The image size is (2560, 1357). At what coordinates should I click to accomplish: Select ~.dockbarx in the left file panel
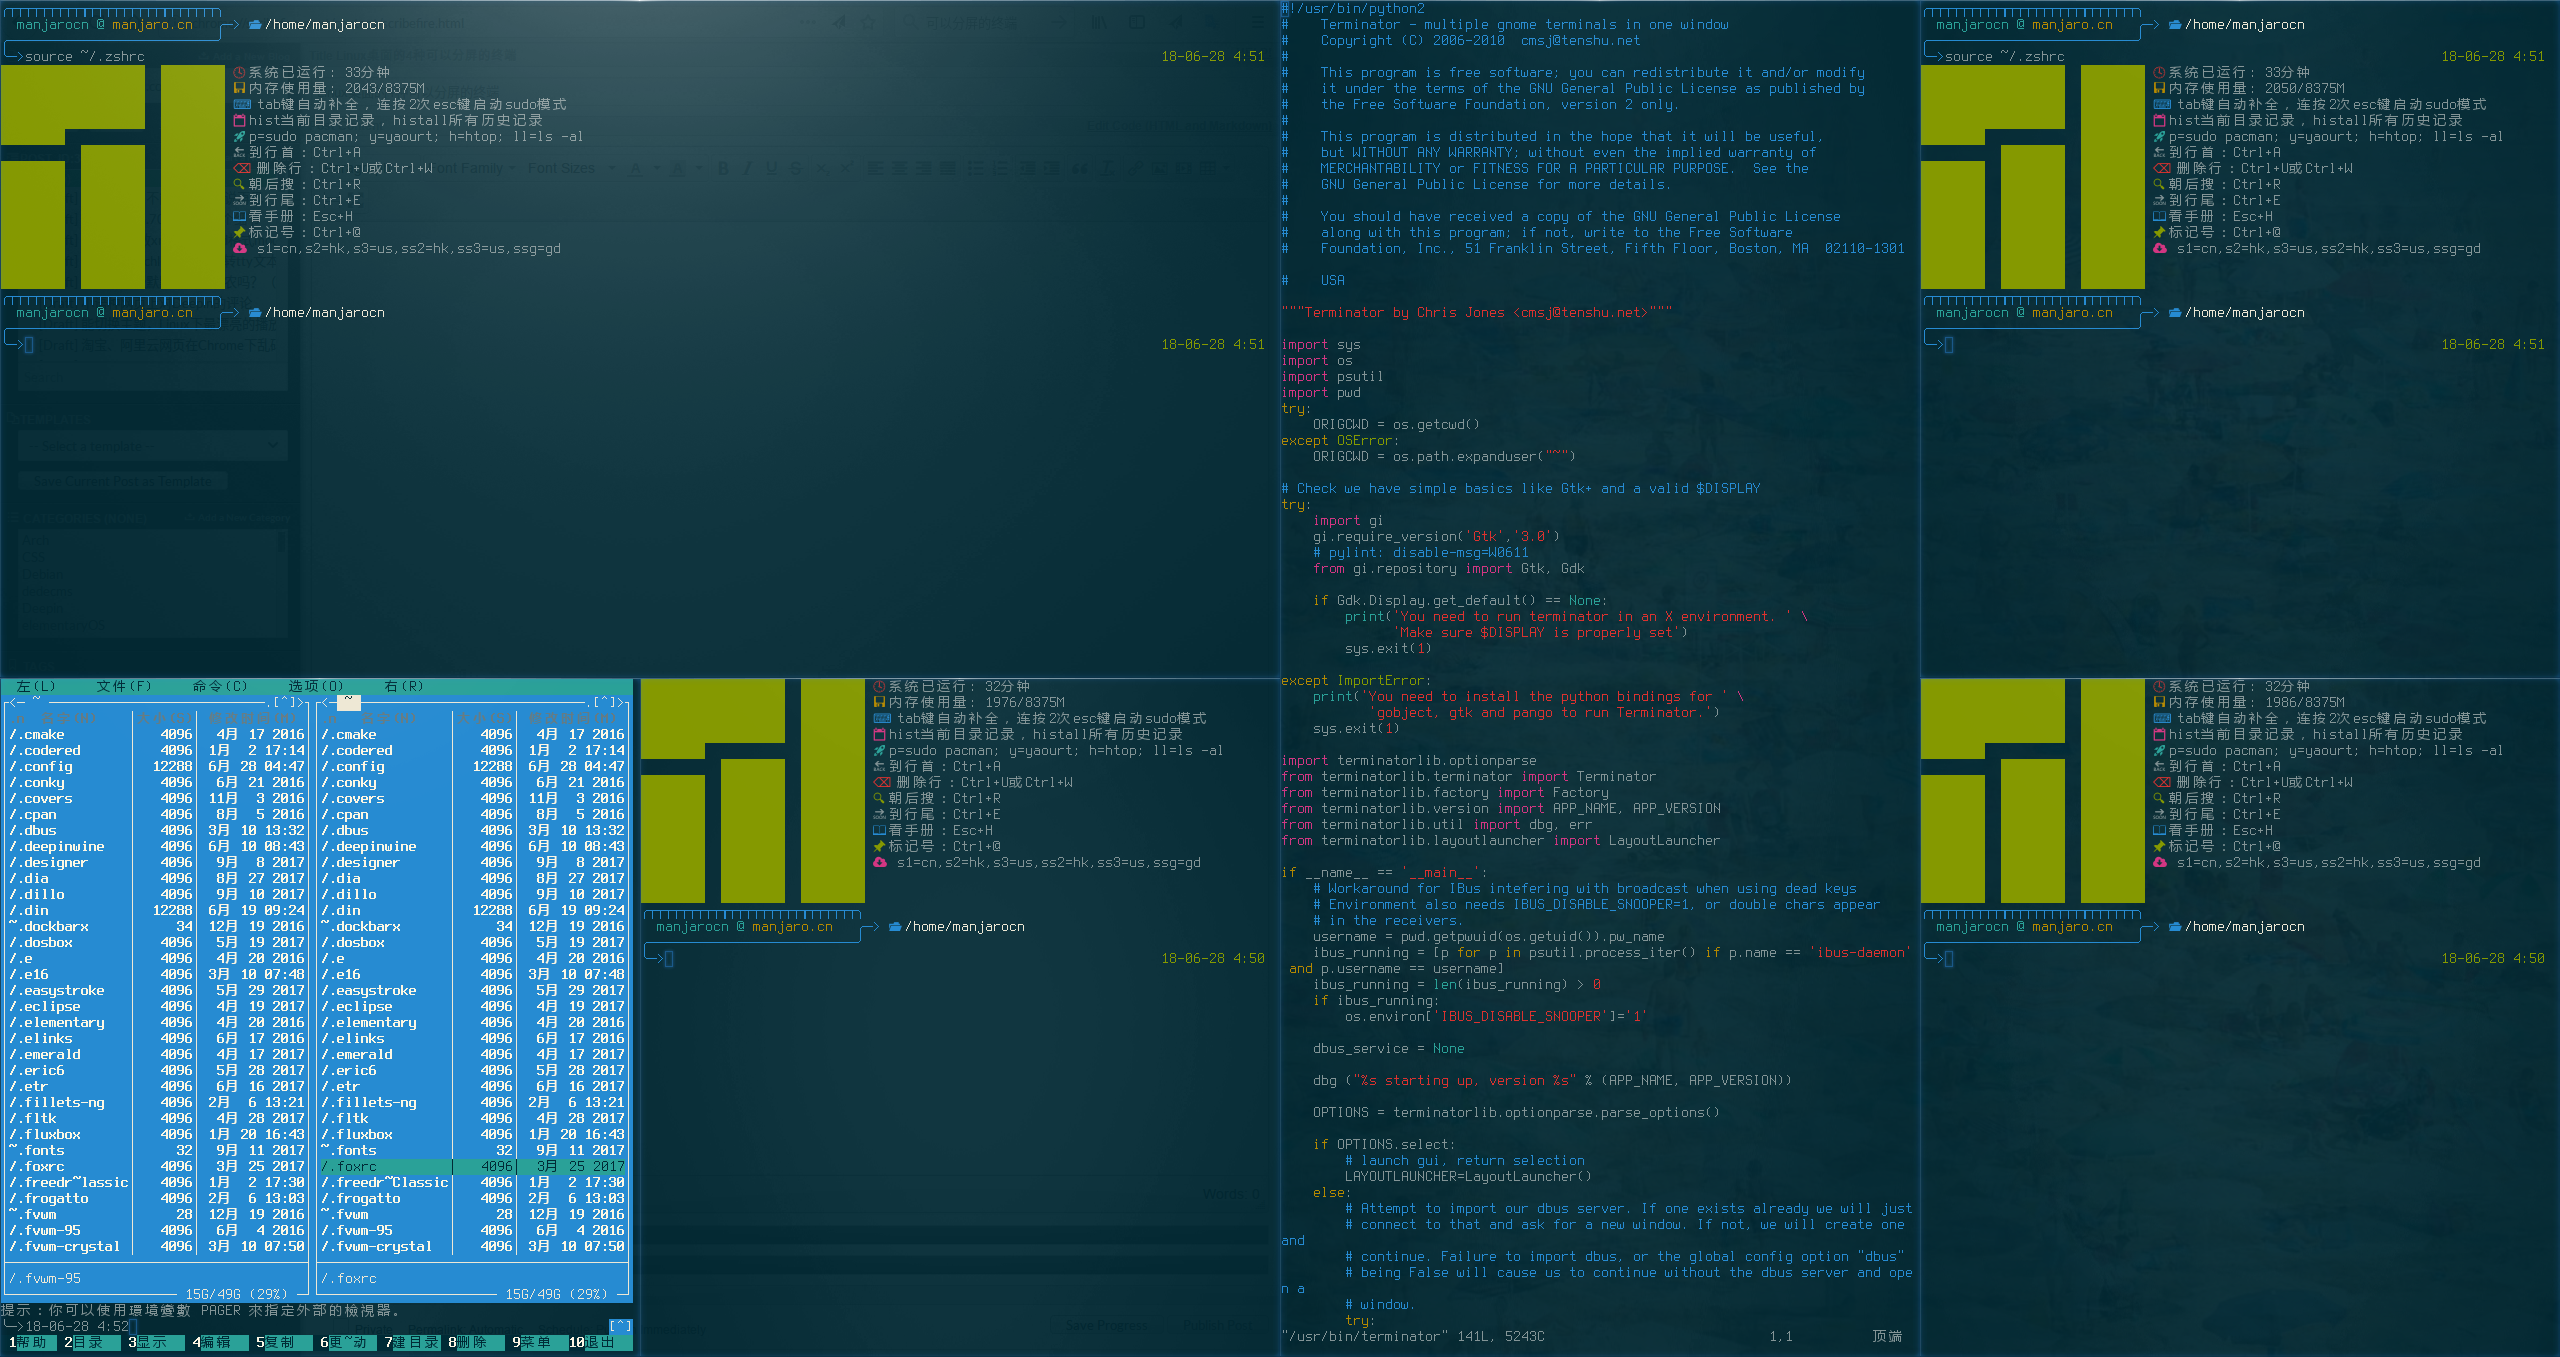pos(156,926)
